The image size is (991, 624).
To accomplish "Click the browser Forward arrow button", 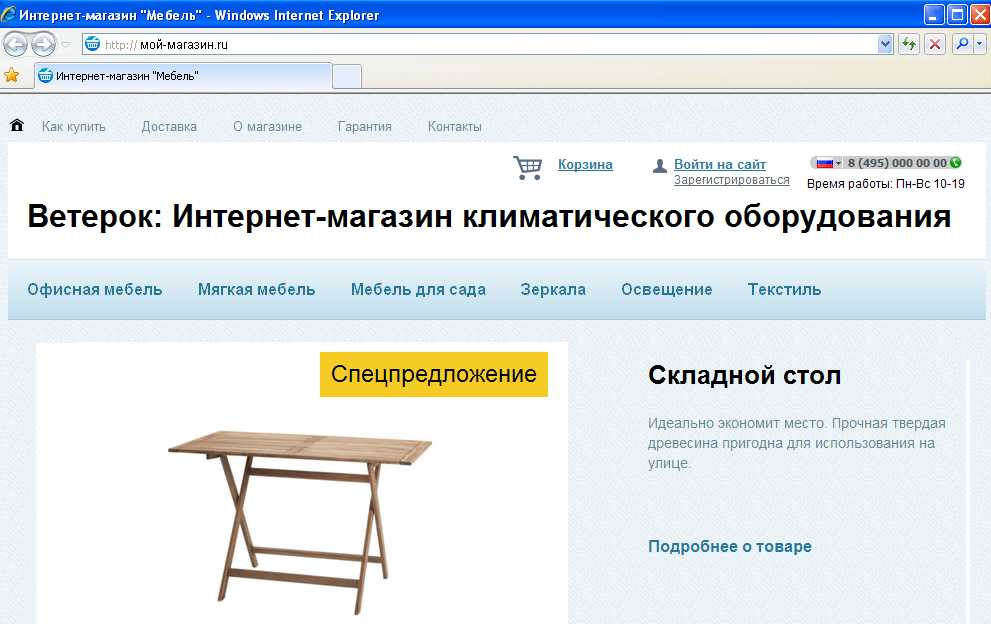I will pos(43,44).
